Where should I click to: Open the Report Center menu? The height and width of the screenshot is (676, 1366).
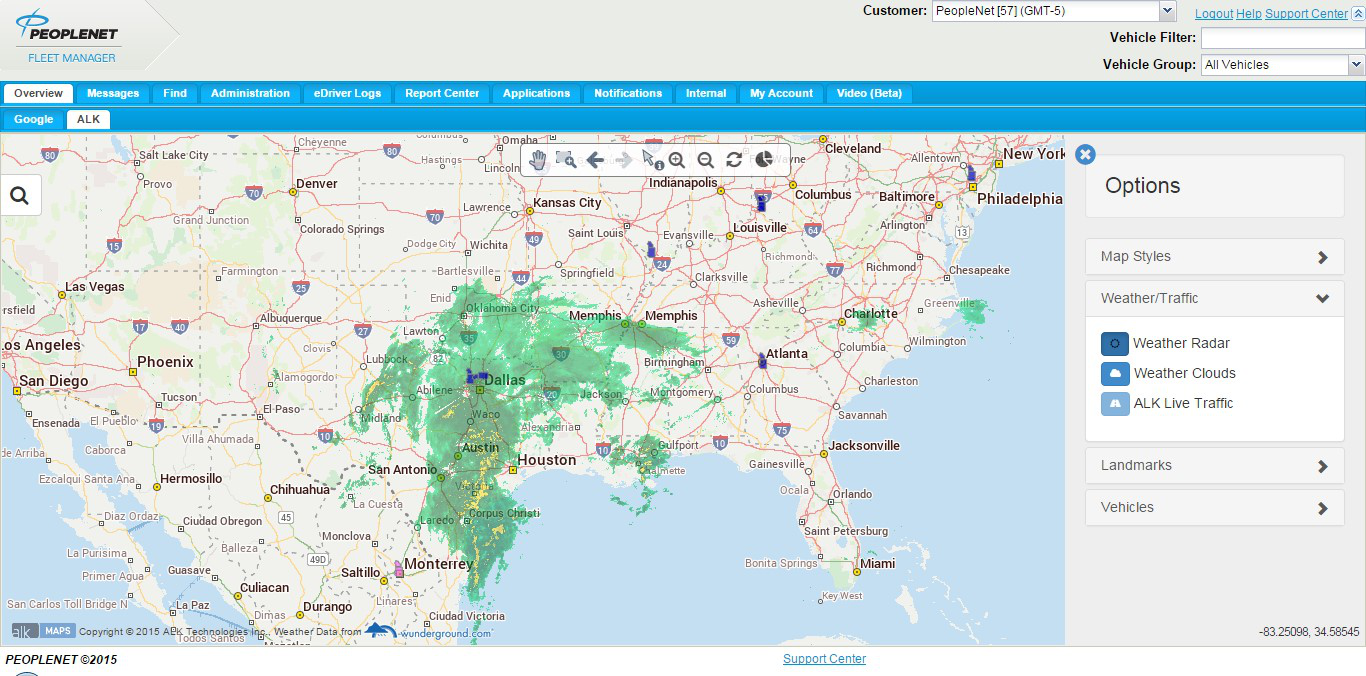point(441,93)
